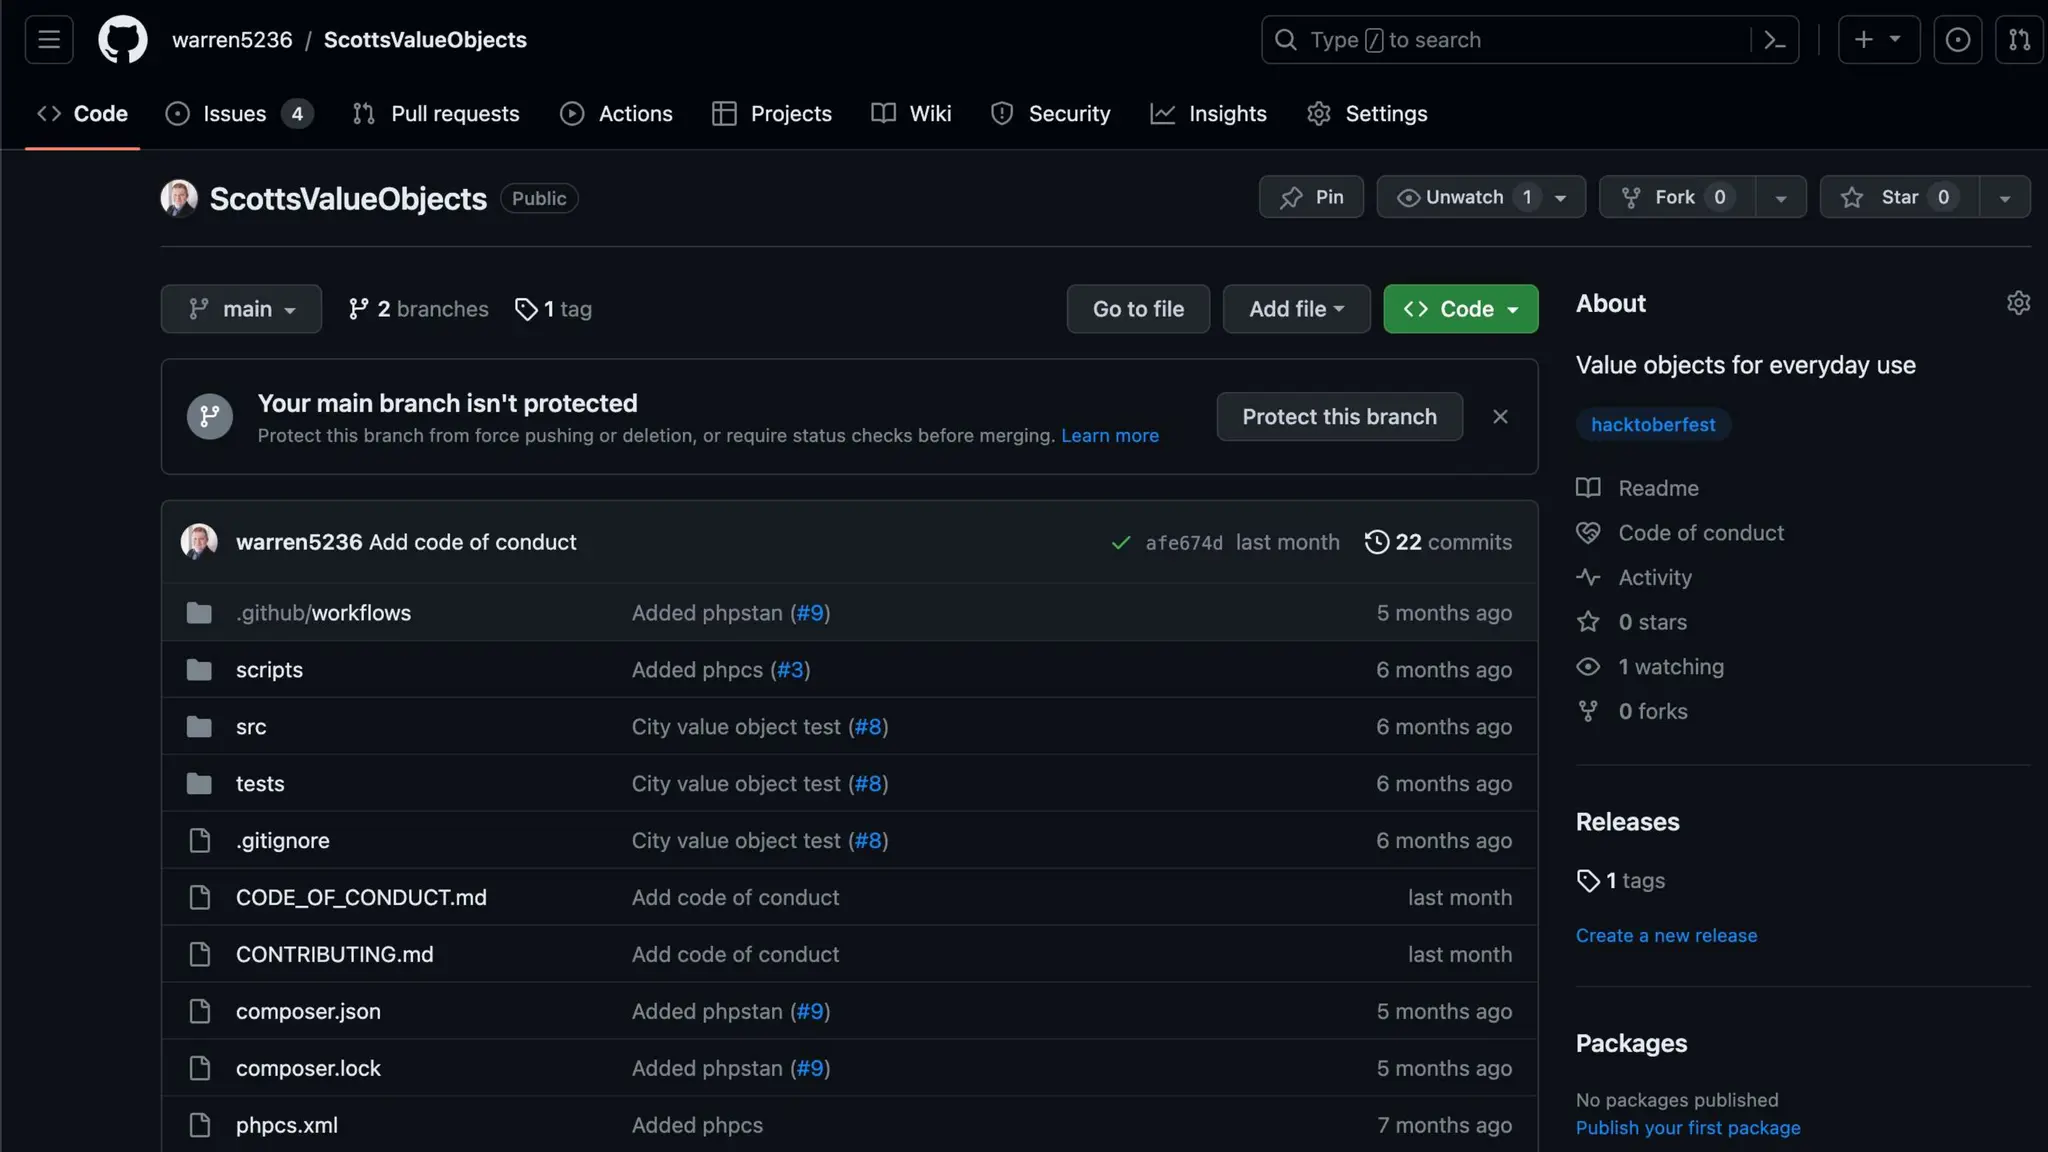This screenshot has height=1152, width=2048.
Task: Pin this repository to profile
Action: tap(1311, 197)
